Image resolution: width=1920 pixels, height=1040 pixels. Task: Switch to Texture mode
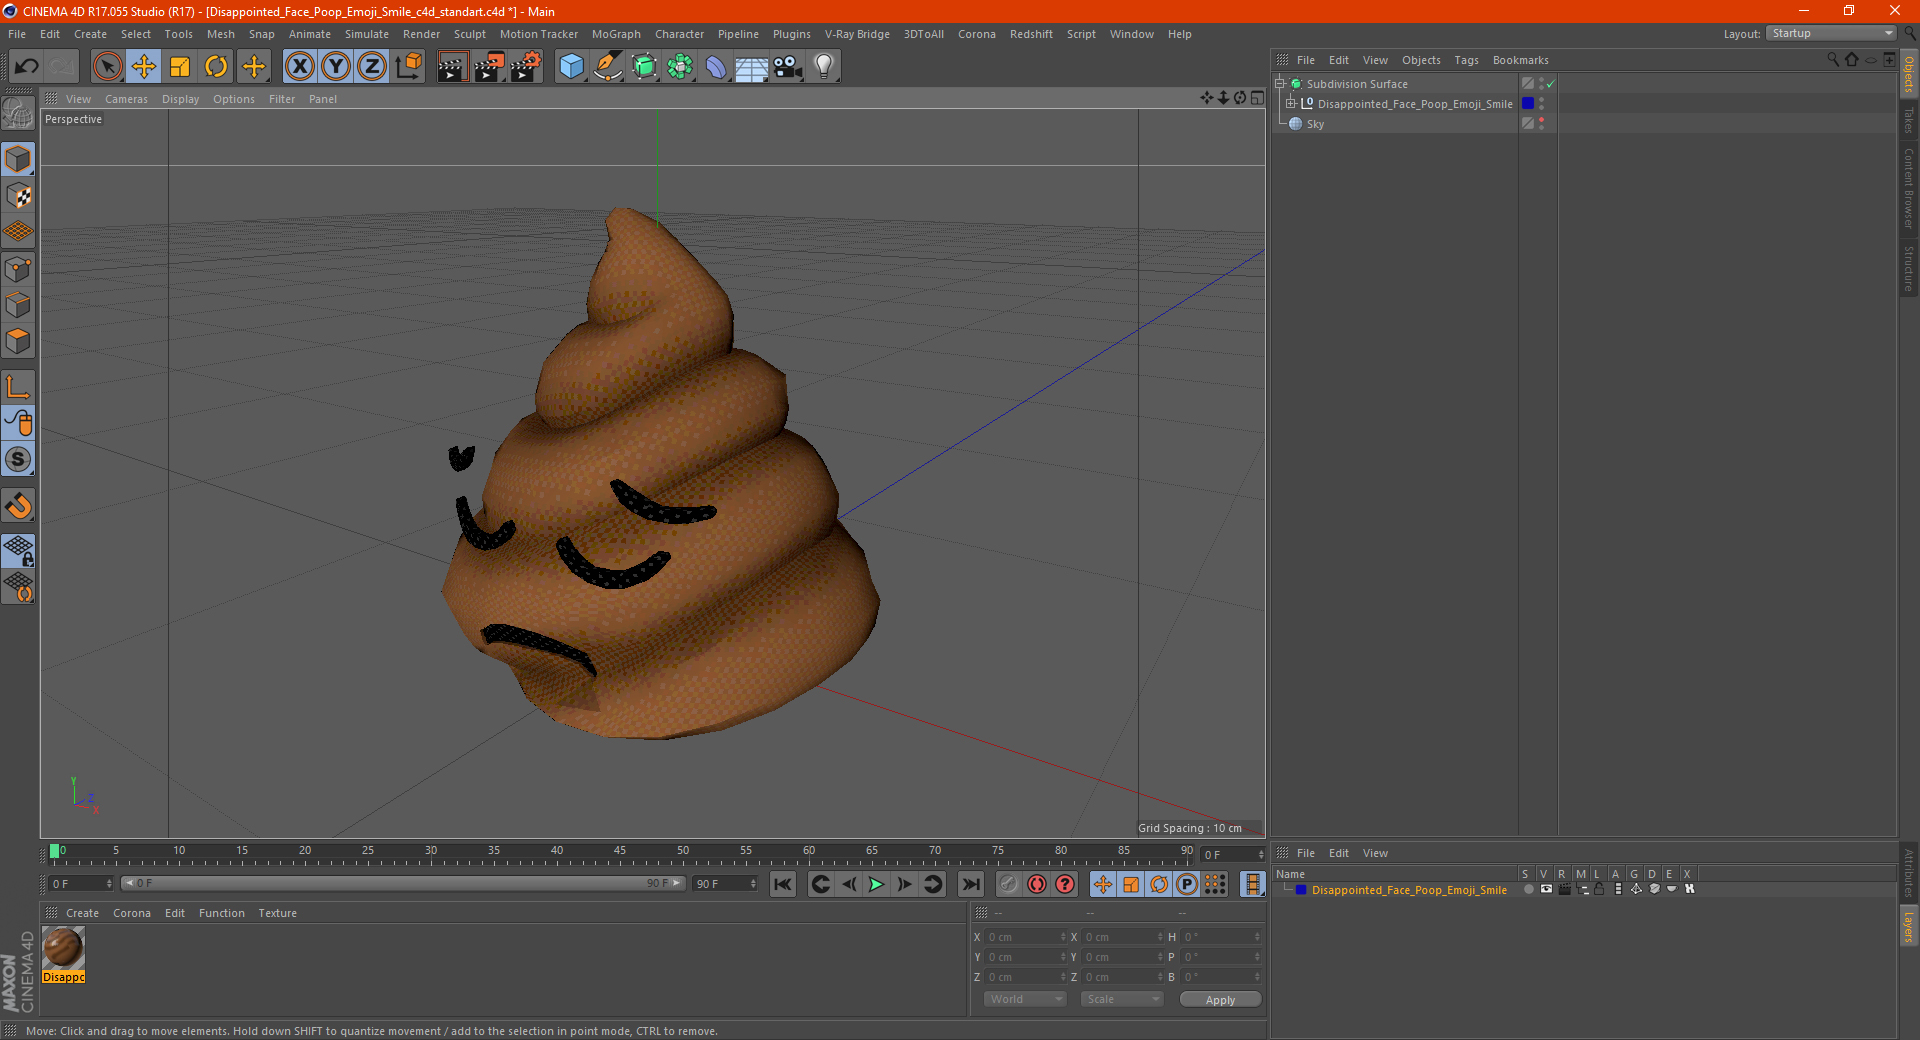[18, 196]
